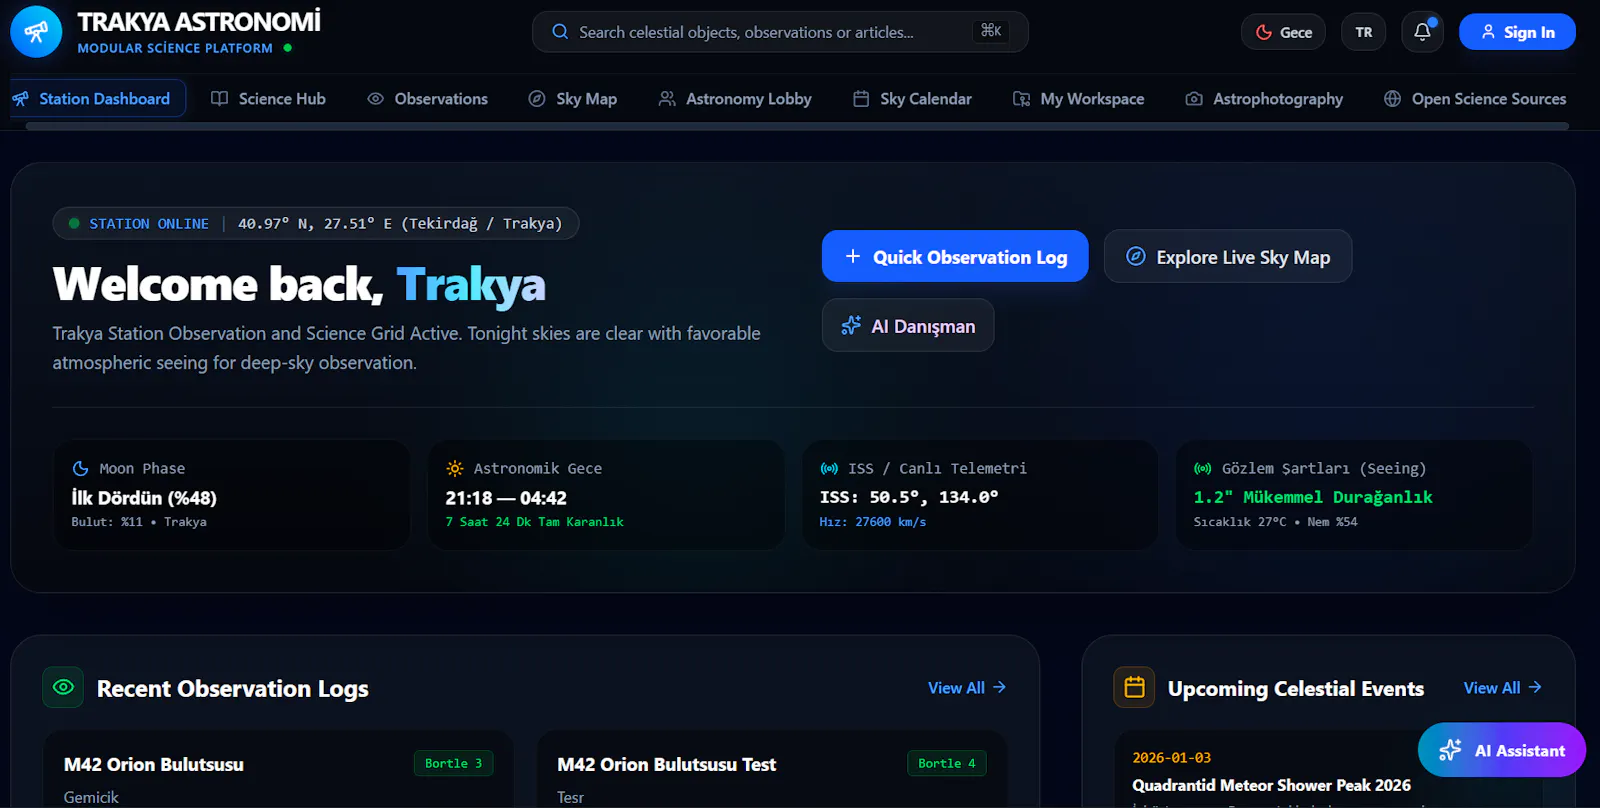Click the calendar icon beside Upcoming Celestial Events
Screen dimensions: 1600x808
click(1134, 687)
